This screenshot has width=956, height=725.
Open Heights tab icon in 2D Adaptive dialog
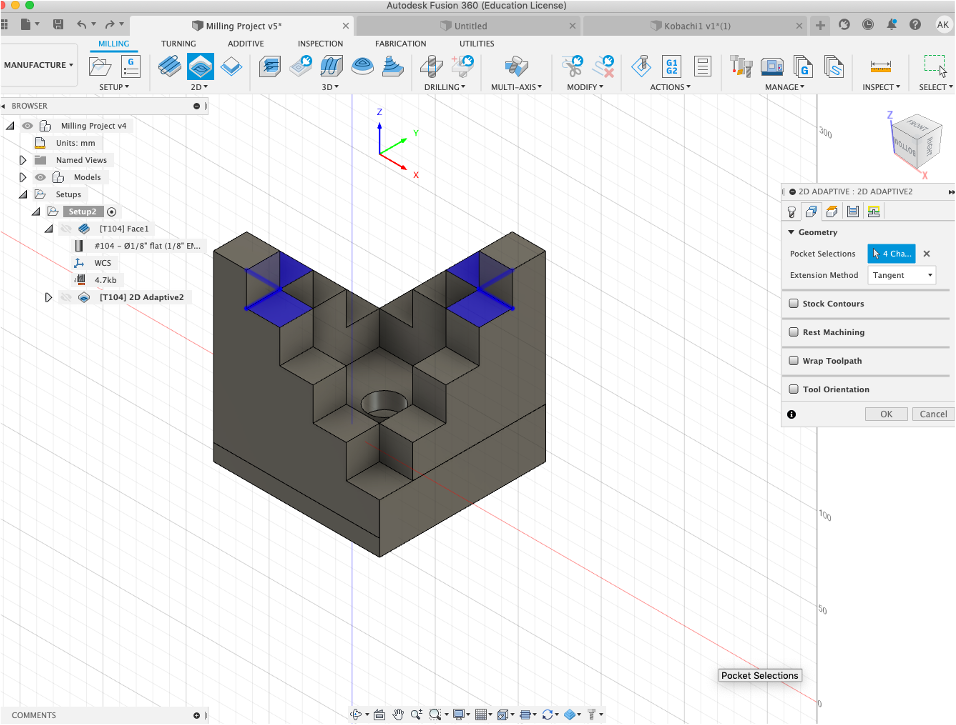[x=832, y=212]
